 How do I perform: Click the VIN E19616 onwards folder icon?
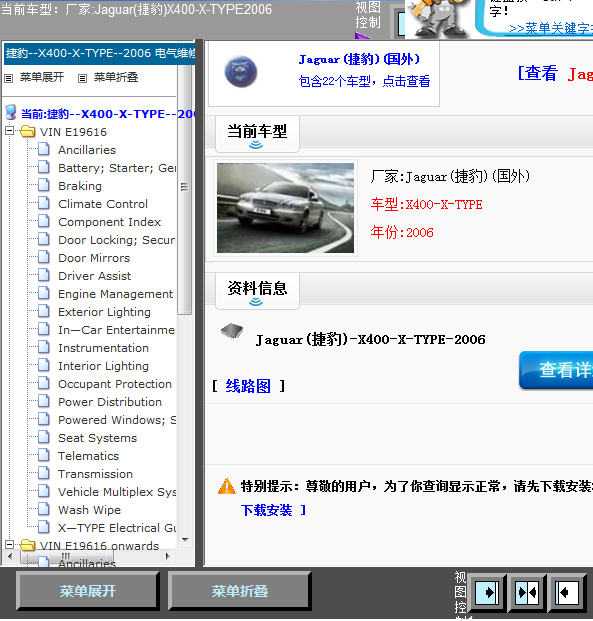coord(28,545)
